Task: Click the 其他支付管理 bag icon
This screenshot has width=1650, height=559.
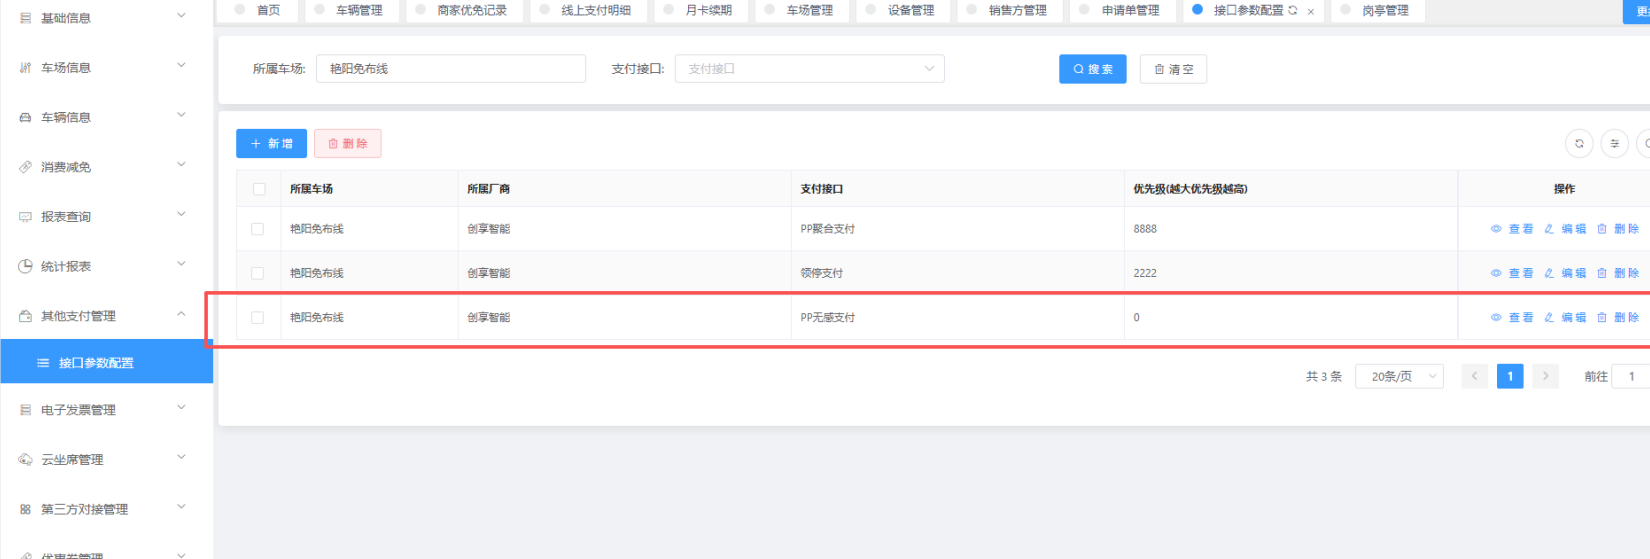Action: [x=26, y=316]
